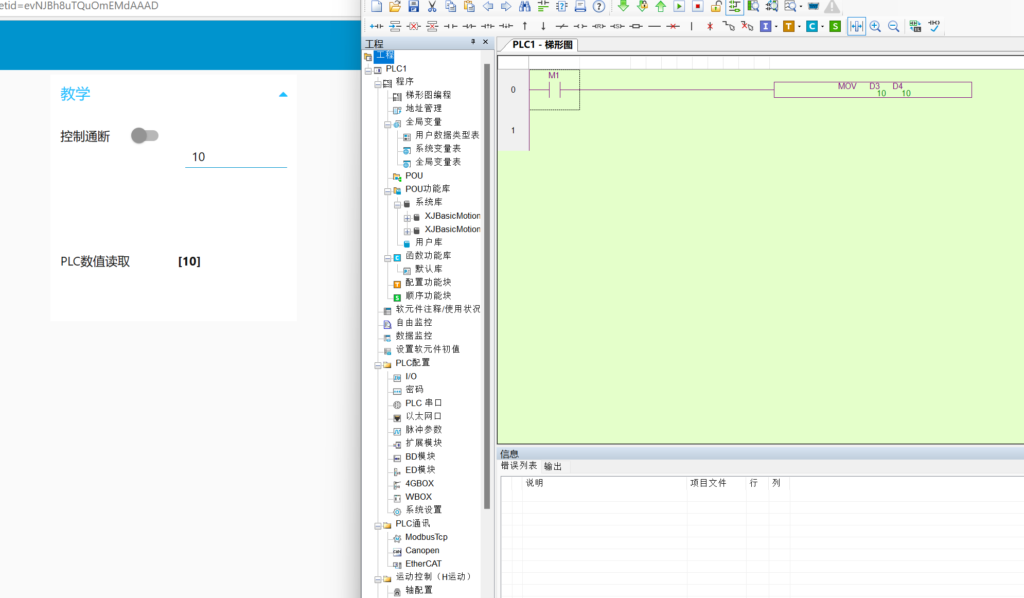This screenshot has width=1024, height=598.
Task: Select 数据监控 in the project tree
Action: [413, 336]
